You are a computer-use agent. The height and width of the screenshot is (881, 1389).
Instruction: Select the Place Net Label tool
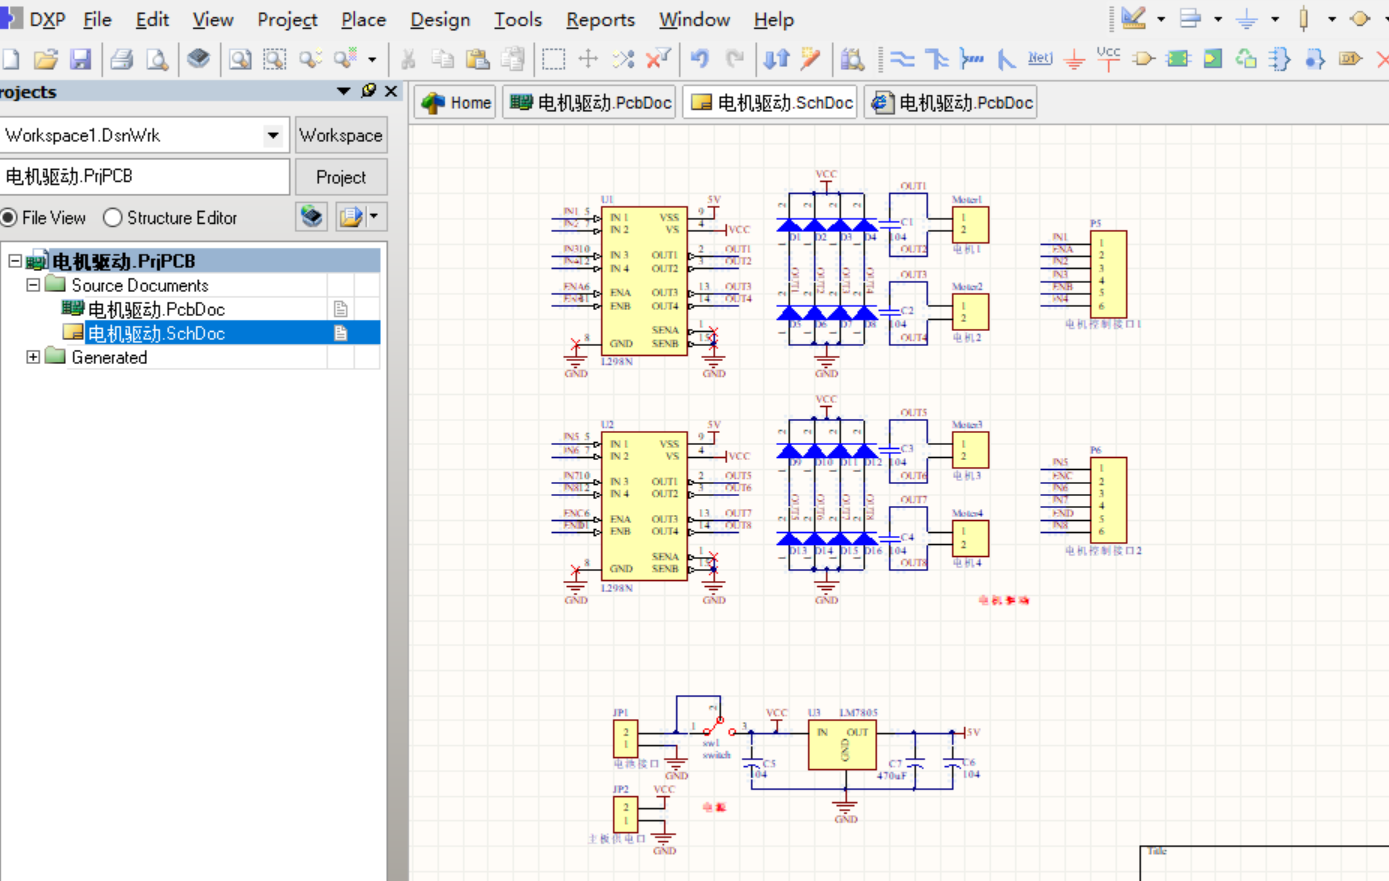point(1040,59)
